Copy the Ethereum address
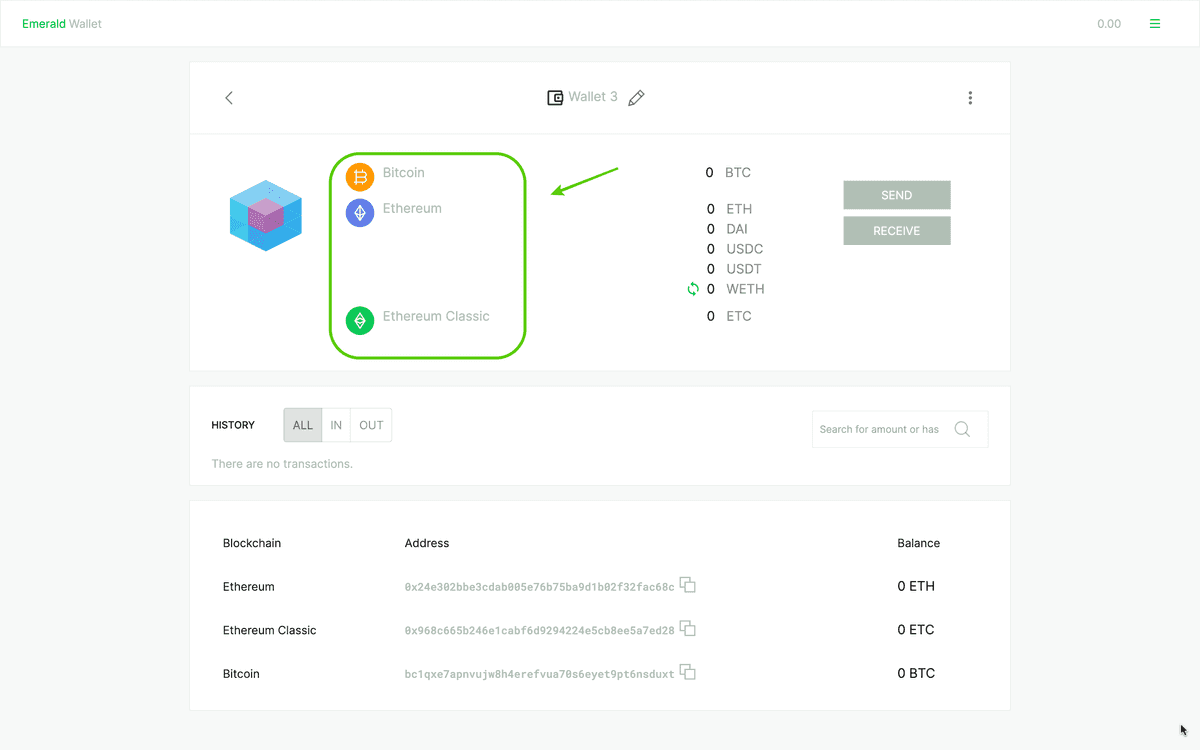 [x=688, y=585]
